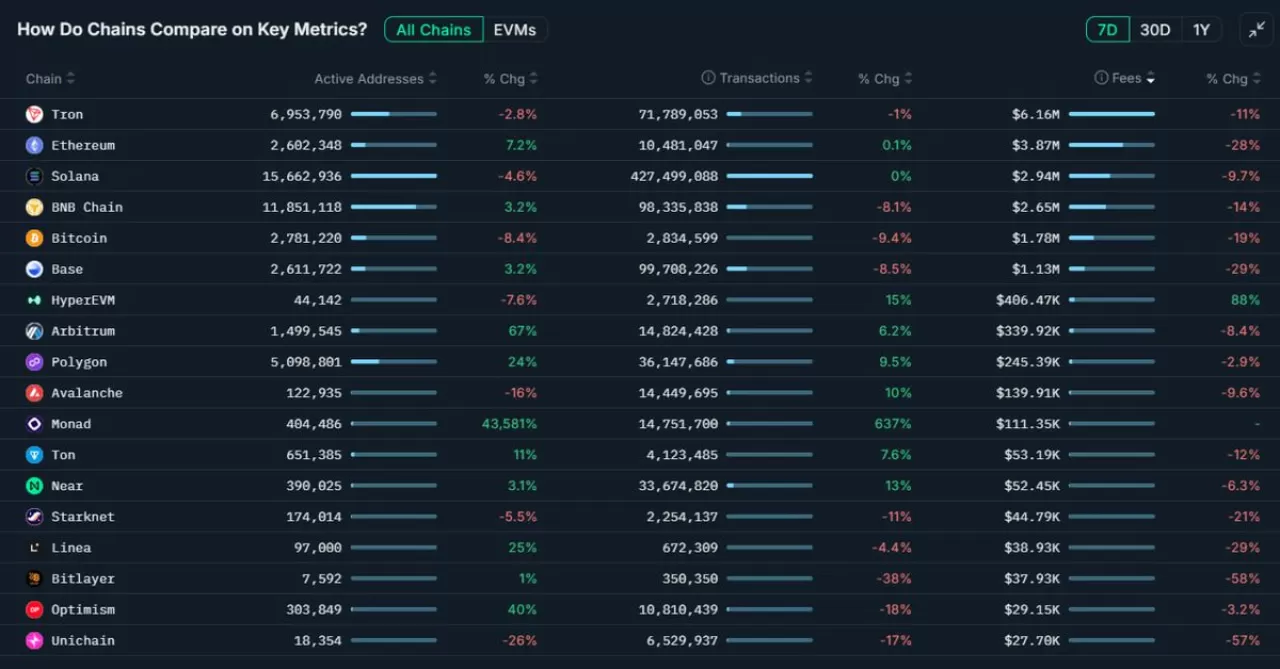
Task: Toggle the All Chains view
Action: click(x=433, y=29)
